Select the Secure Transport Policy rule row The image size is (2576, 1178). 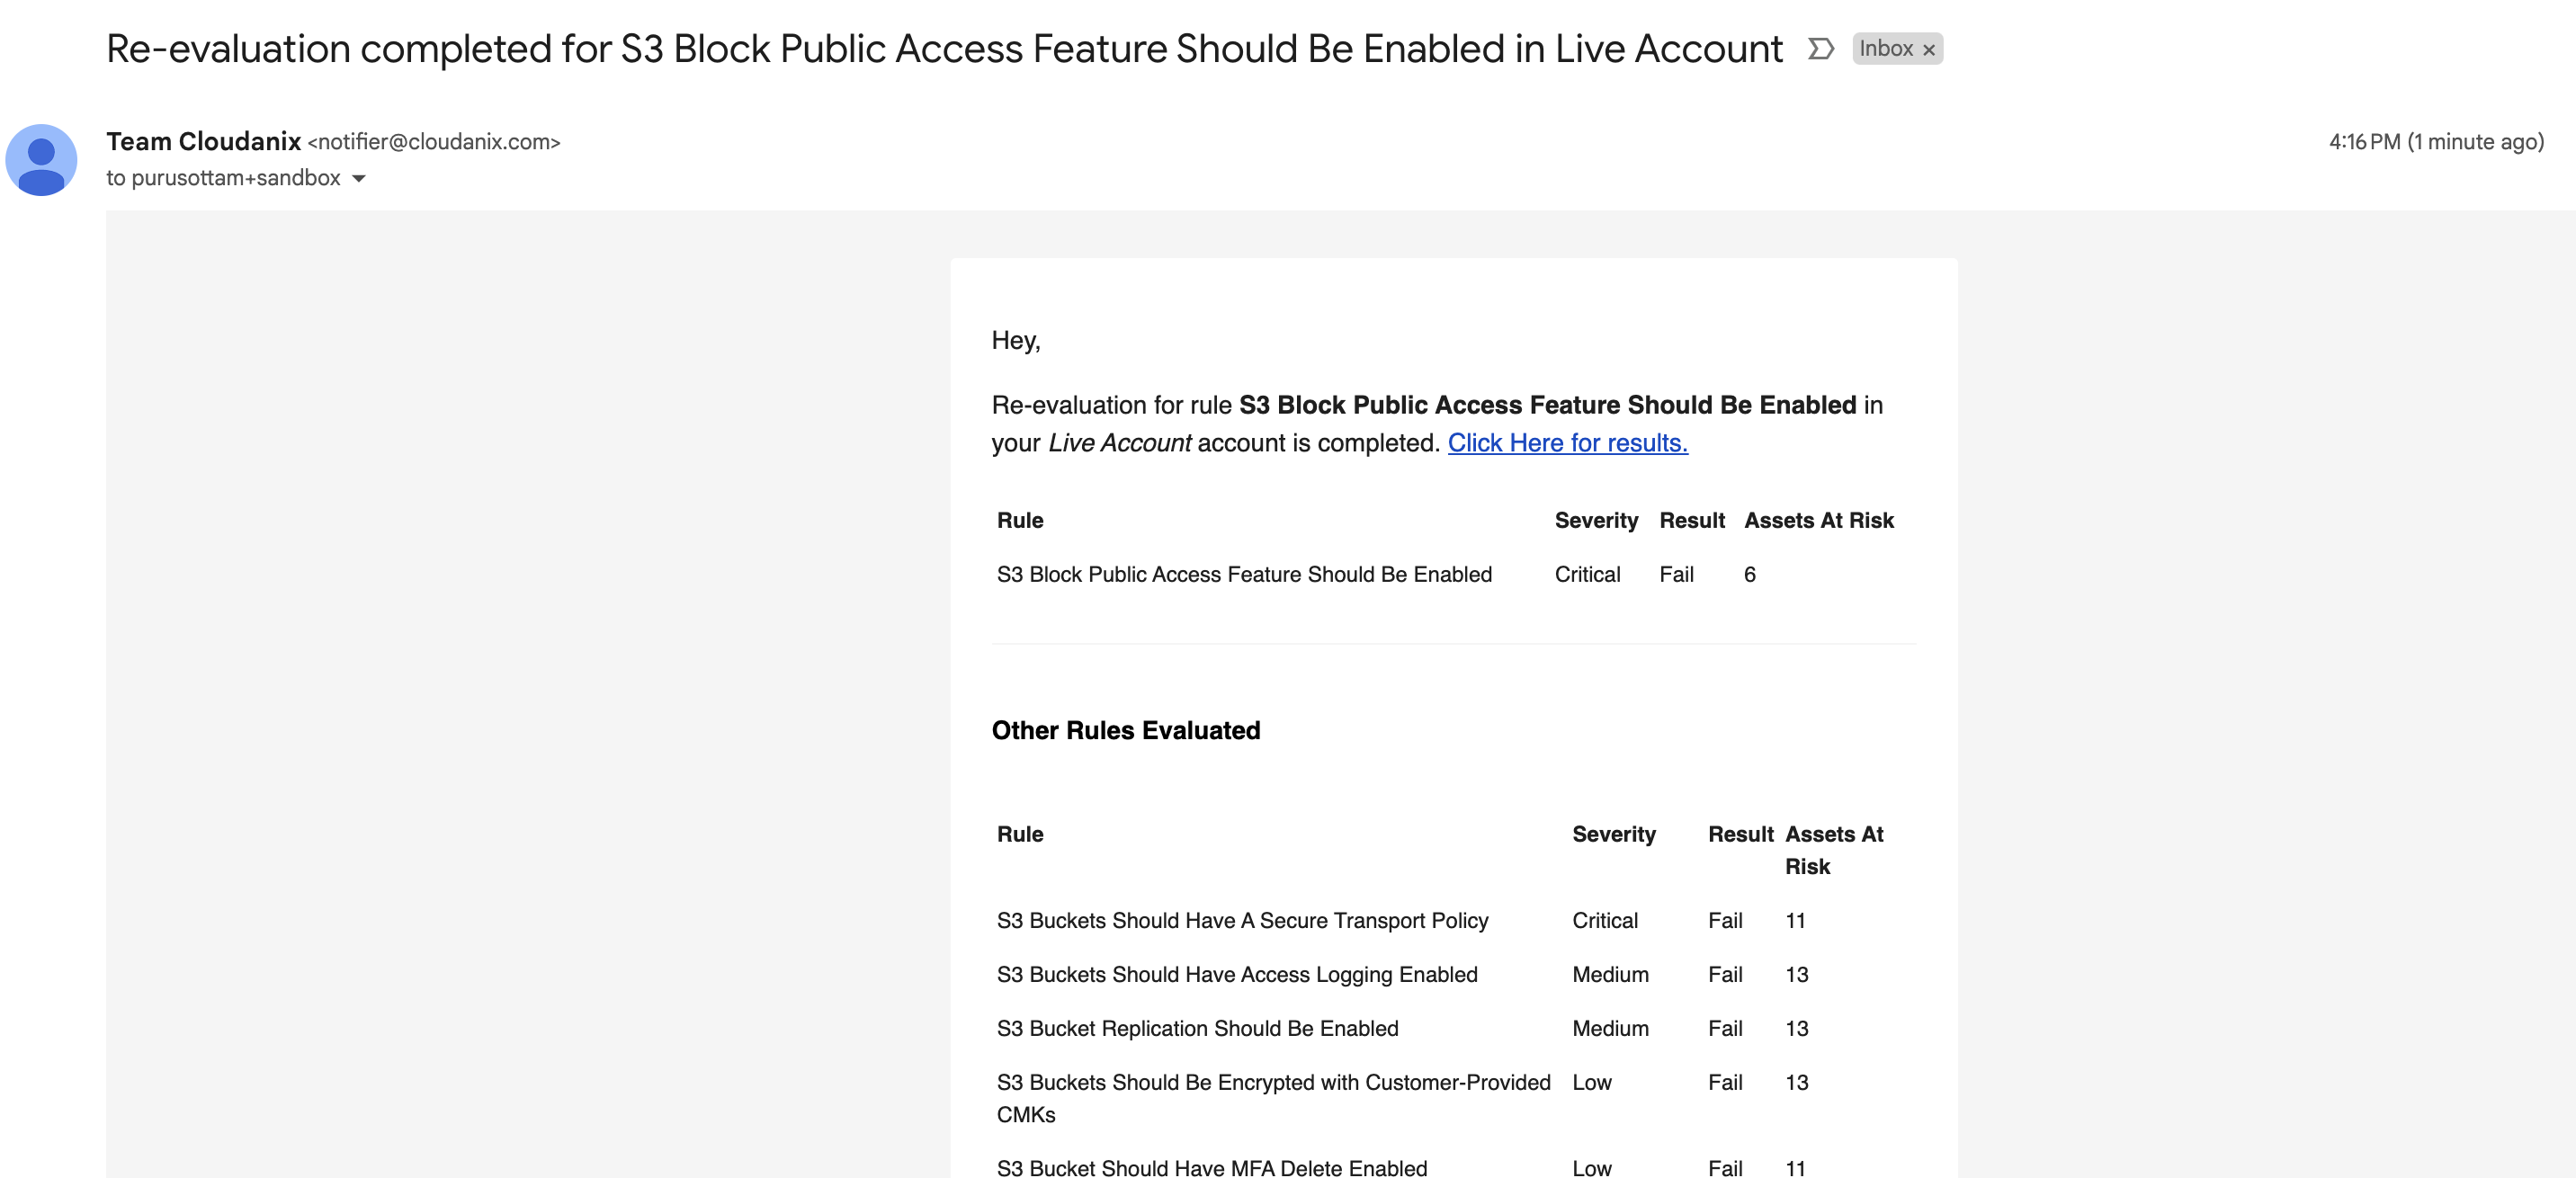point(1242,920)
